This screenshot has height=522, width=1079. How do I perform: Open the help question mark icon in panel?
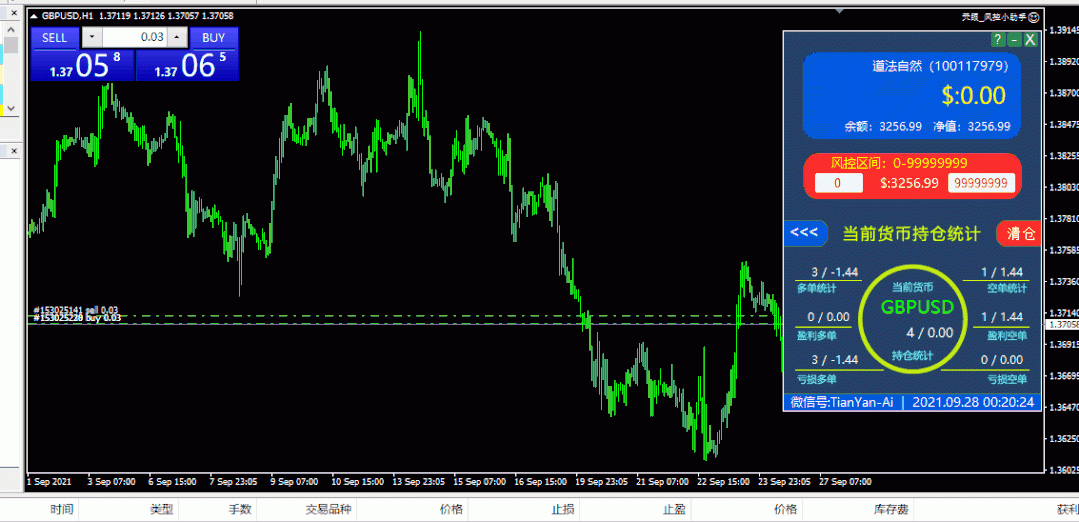click(x=997, y=39)
